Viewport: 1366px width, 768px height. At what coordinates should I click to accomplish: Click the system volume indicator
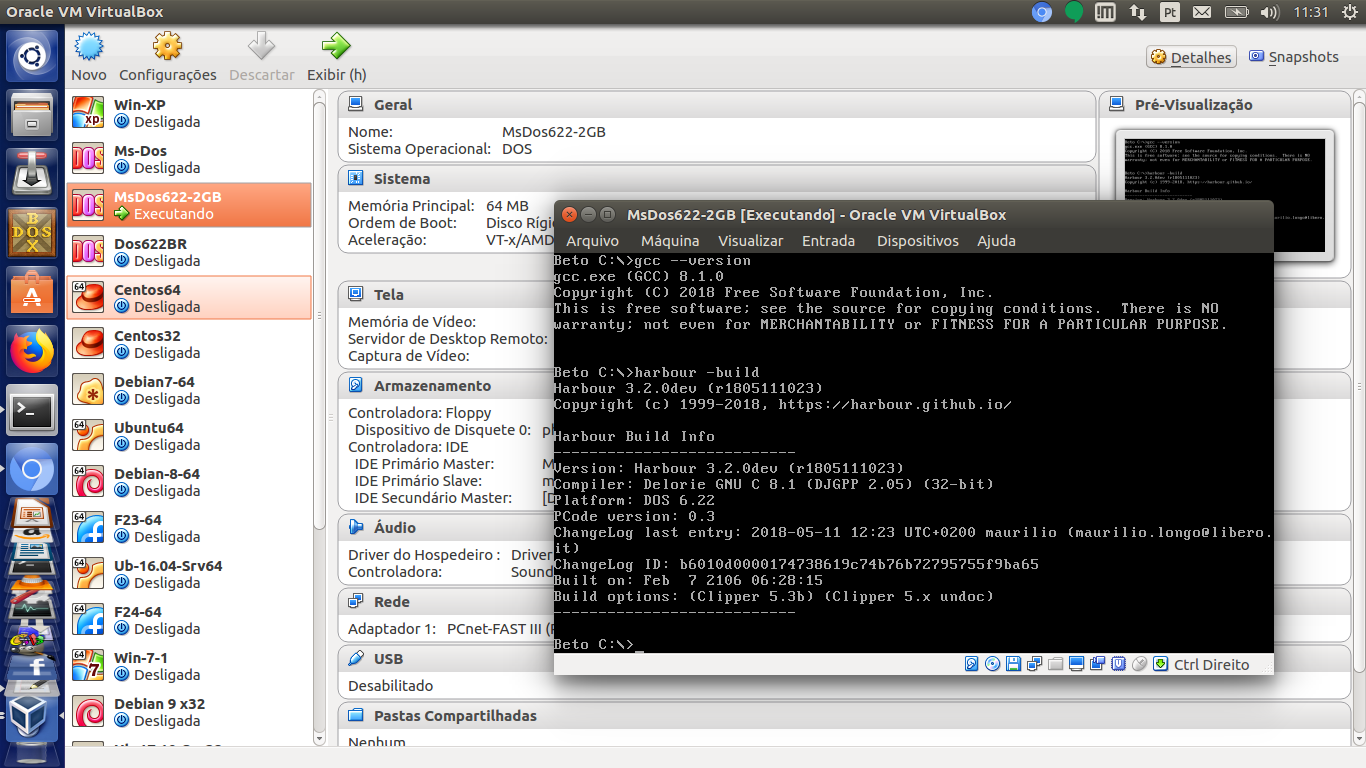coord(1269,12)
